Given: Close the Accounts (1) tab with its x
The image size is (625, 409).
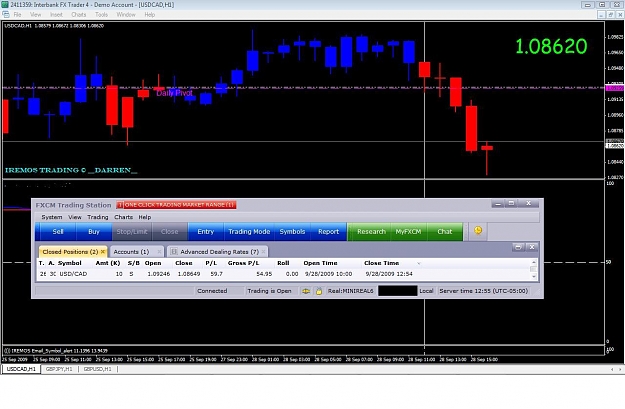Looking at the screenshot, I should coord(159,252).
